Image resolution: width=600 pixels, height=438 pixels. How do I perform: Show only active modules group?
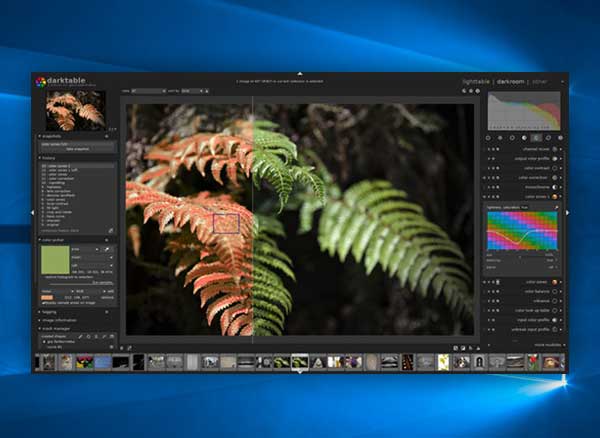pos(488,138)
